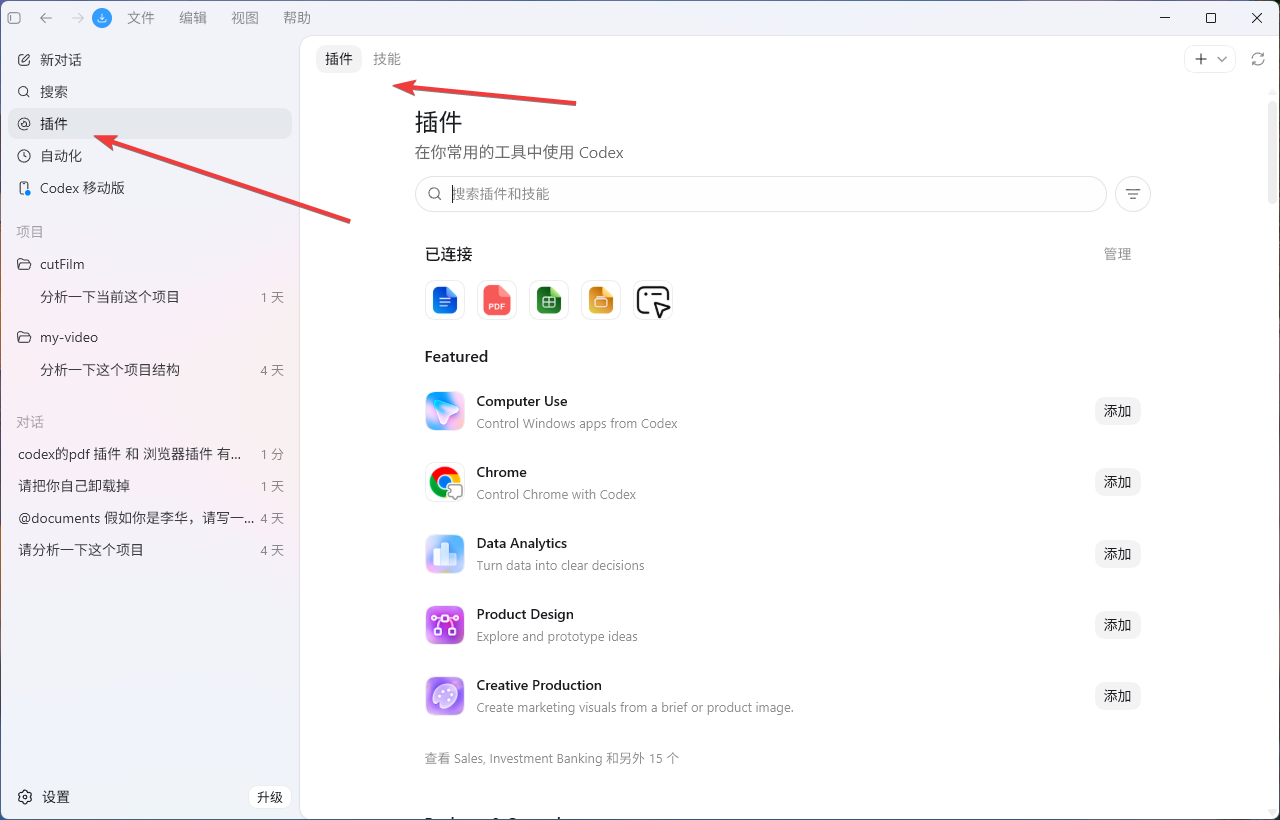Add the Data Analytics plugin

[1118, 553]
